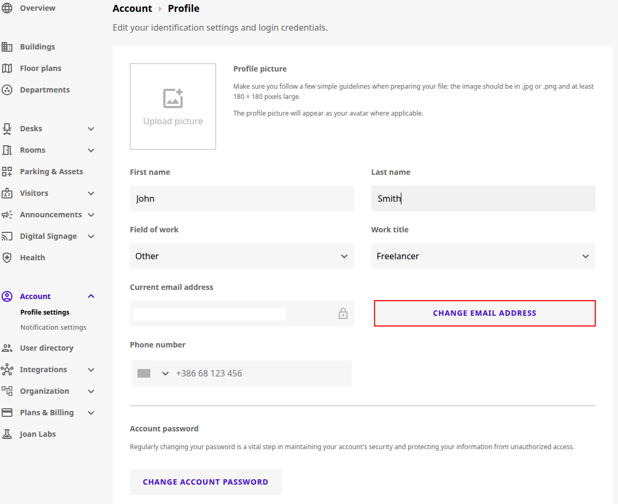Expand the Desks menu chevron

click(x=91, y=129)
